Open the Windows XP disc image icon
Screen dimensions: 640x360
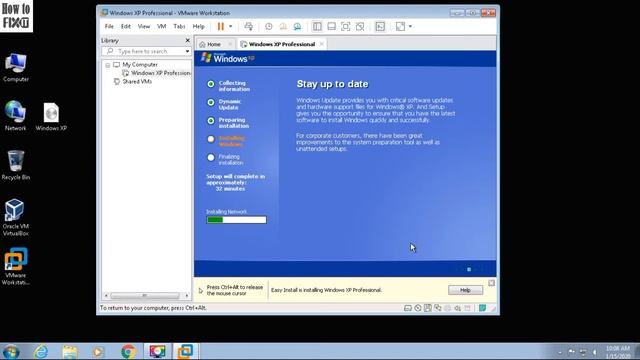[51, 117]
